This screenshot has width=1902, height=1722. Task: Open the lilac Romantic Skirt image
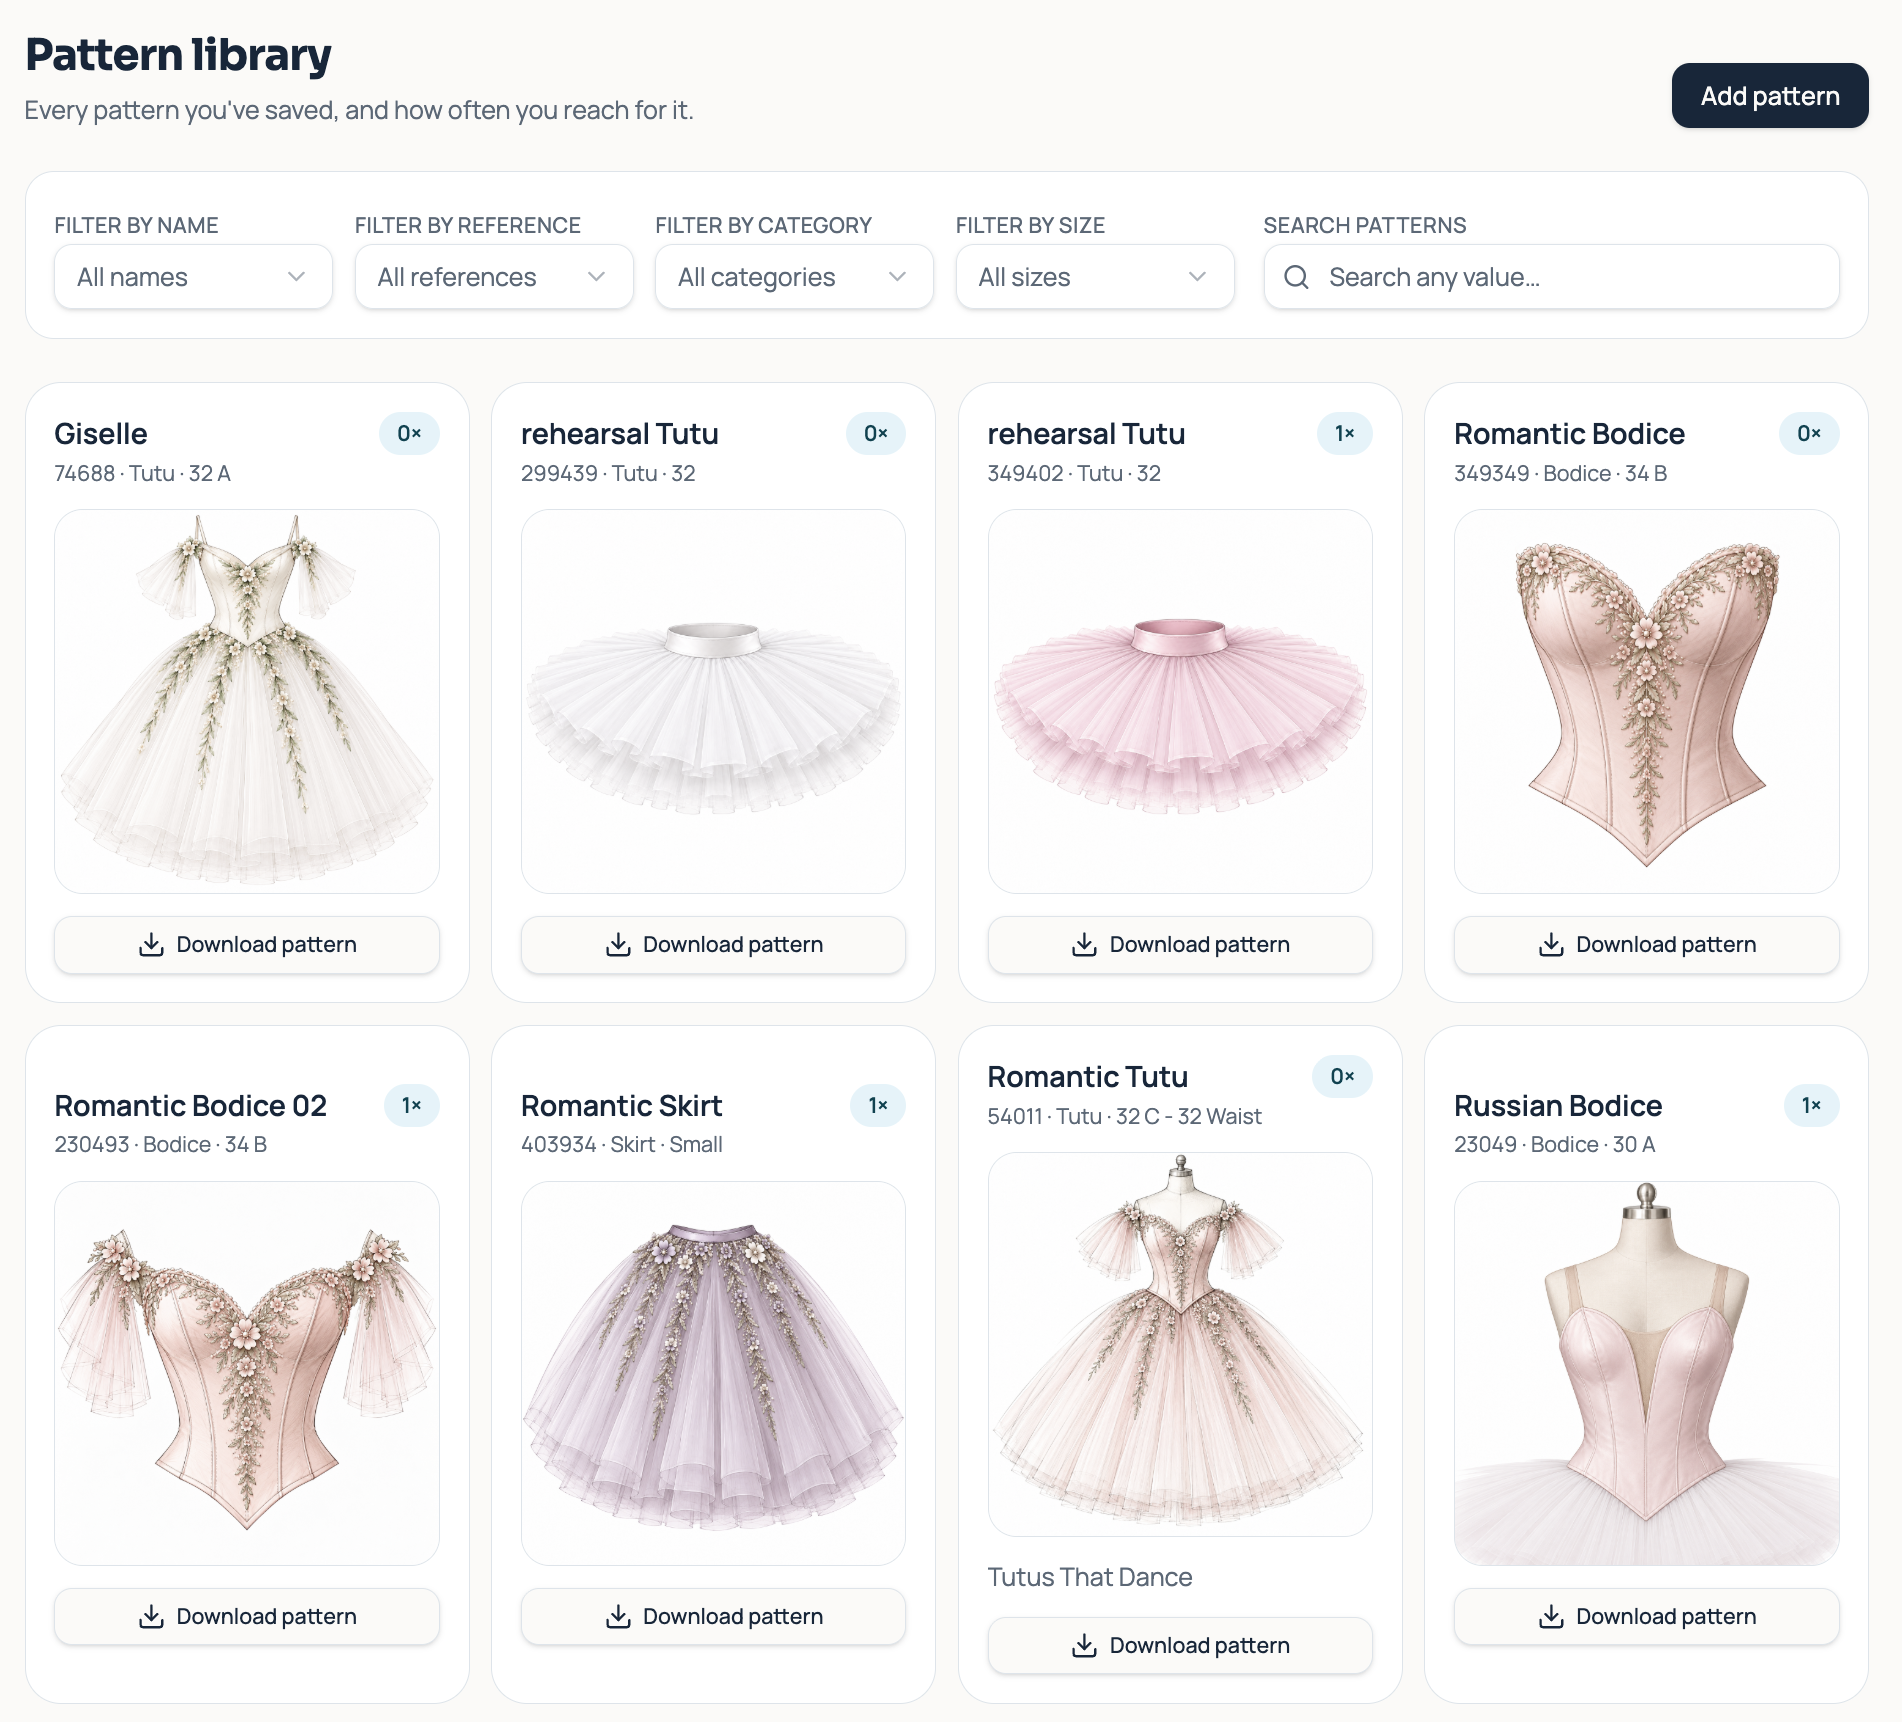(x=713, y=1373)
